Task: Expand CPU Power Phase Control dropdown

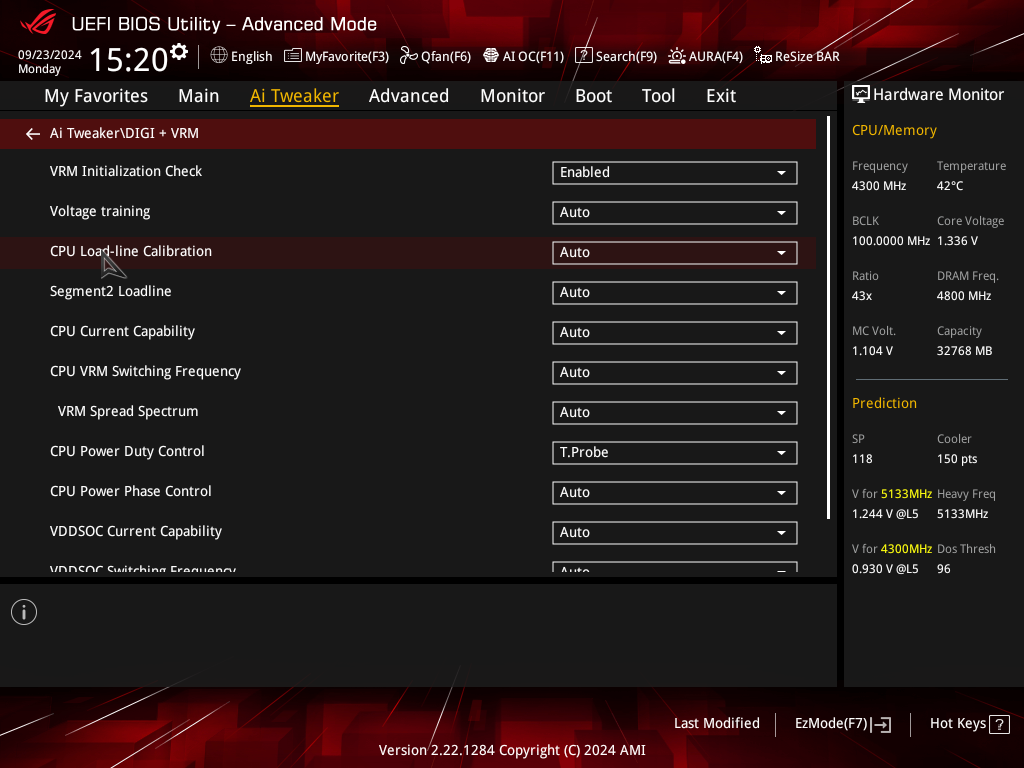Action: [675, 492]
